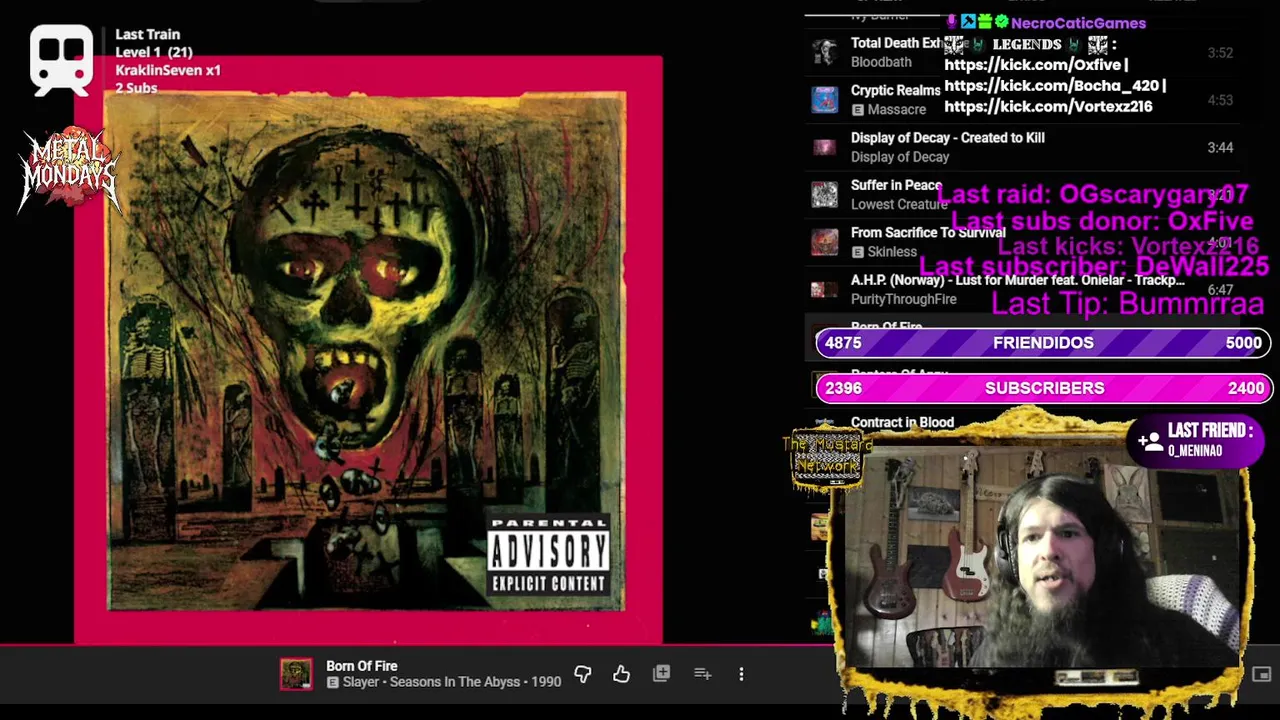Click the Born Of Fire title in the player bar

[362, 666]
